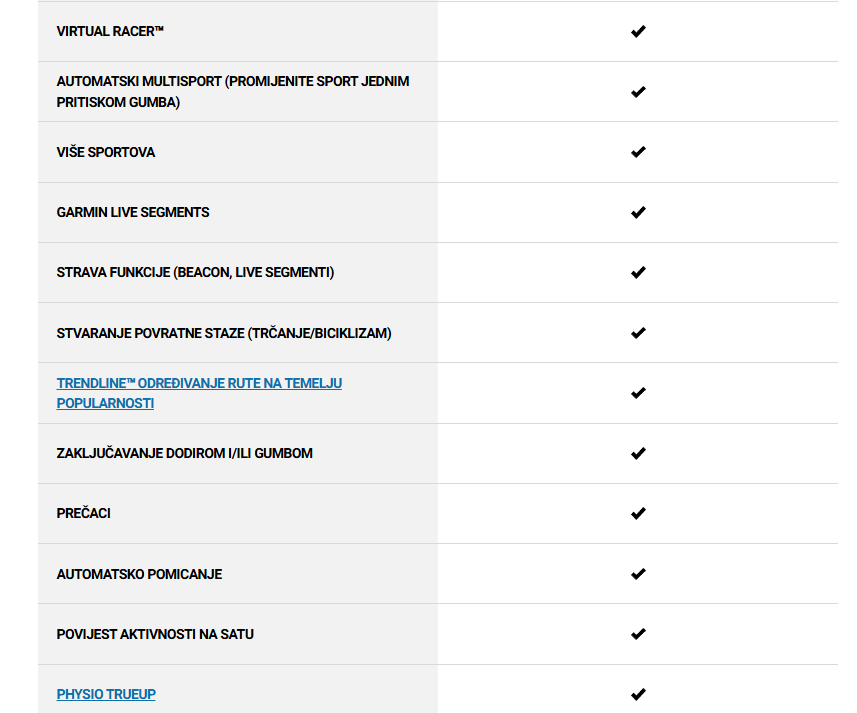Click the checkmark beside Više sportova

click(x=638, y=152)
